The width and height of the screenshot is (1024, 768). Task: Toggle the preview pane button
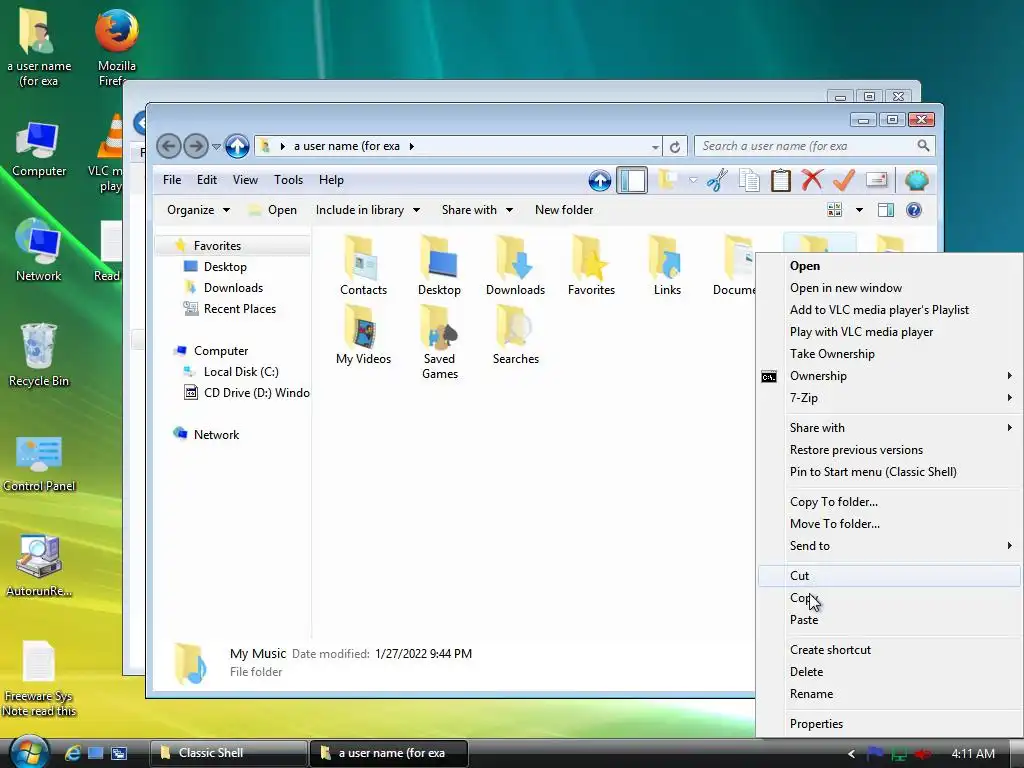(886, 210)
